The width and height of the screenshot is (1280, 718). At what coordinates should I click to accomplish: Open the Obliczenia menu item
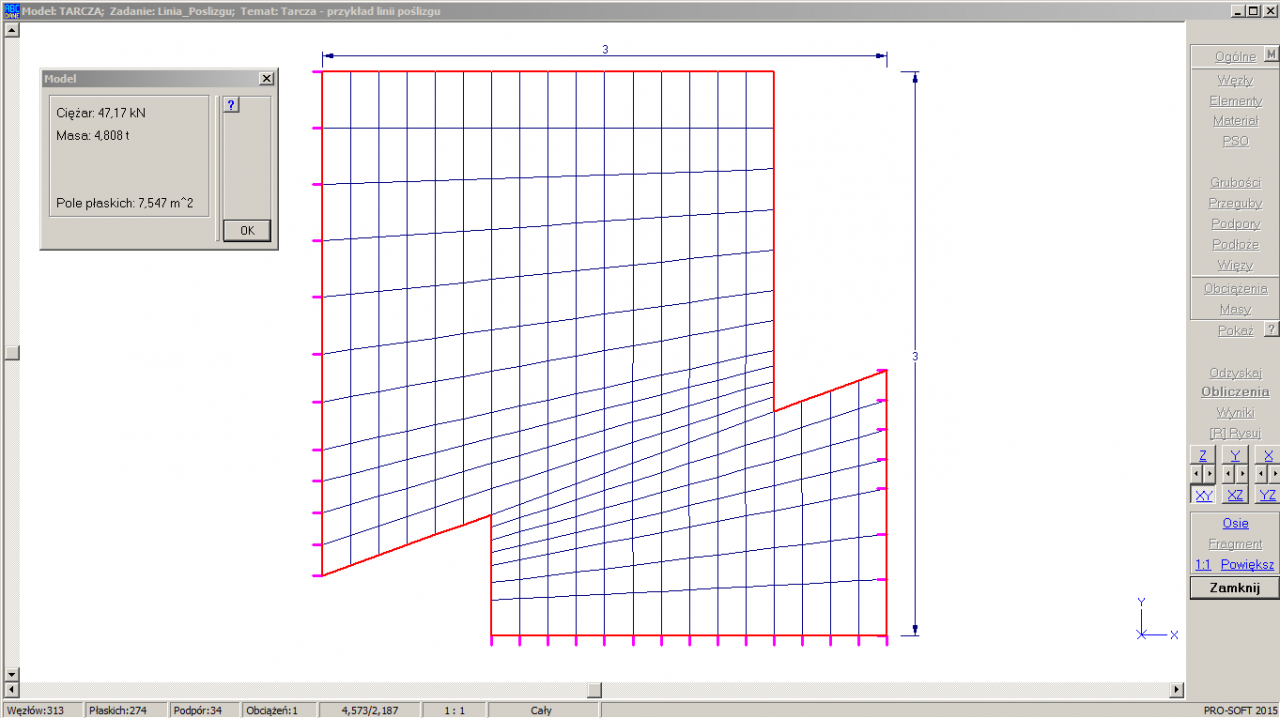tap(1235, 392)
